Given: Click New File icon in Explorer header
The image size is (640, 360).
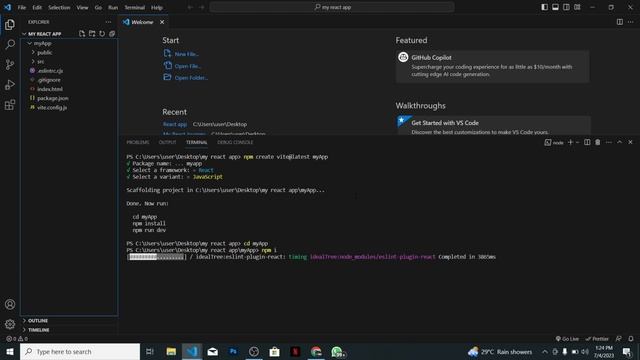Looking at the screenshot, I should (82, 33).
